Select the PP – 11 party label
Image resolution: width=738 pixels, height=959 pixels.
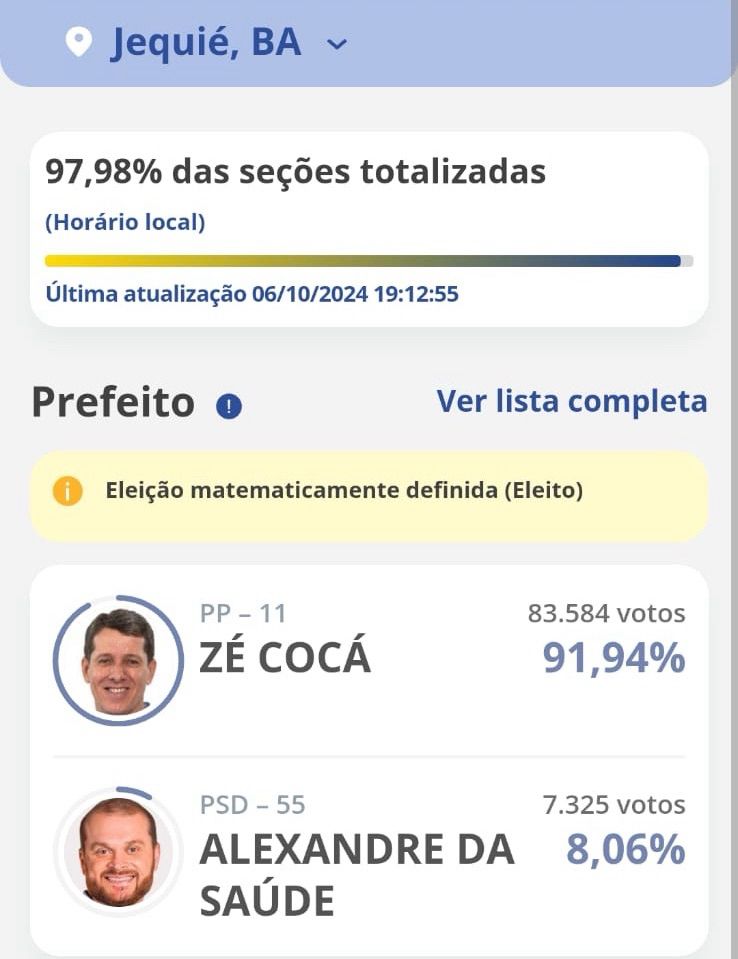coord(243,613)
